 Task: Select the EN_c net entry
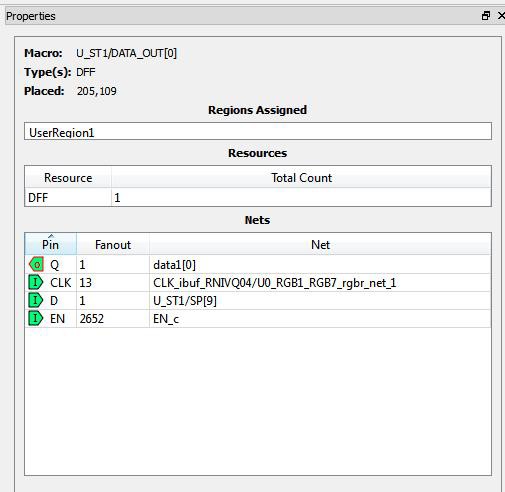[x=166, y=319]
